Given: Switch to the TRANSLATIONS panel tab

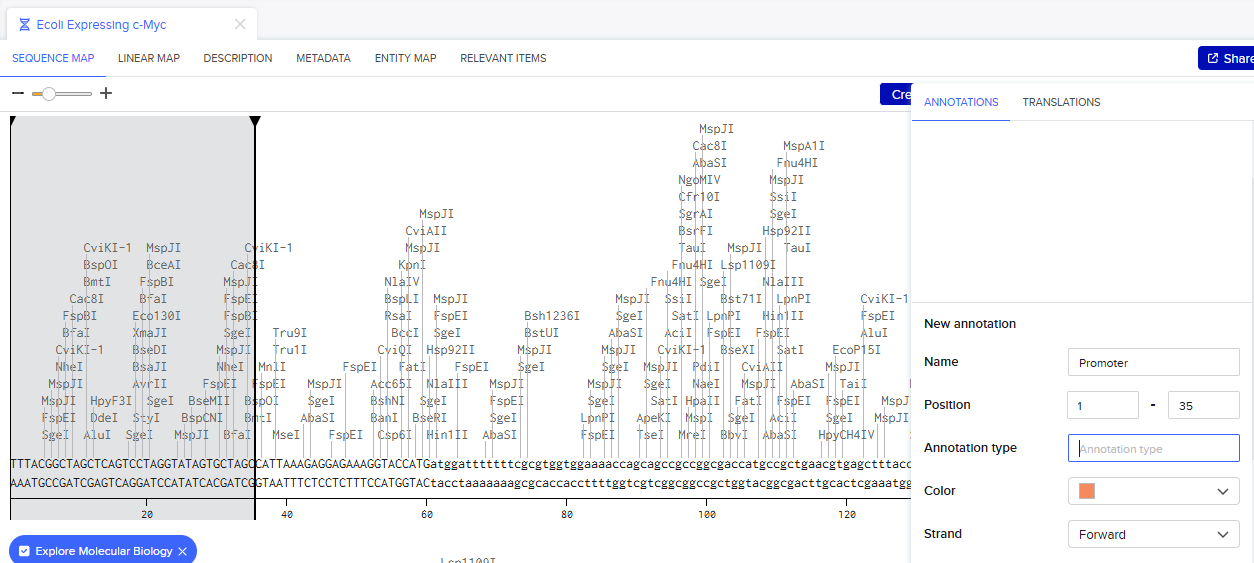Looking at the screenshot, I should 1061,102.
